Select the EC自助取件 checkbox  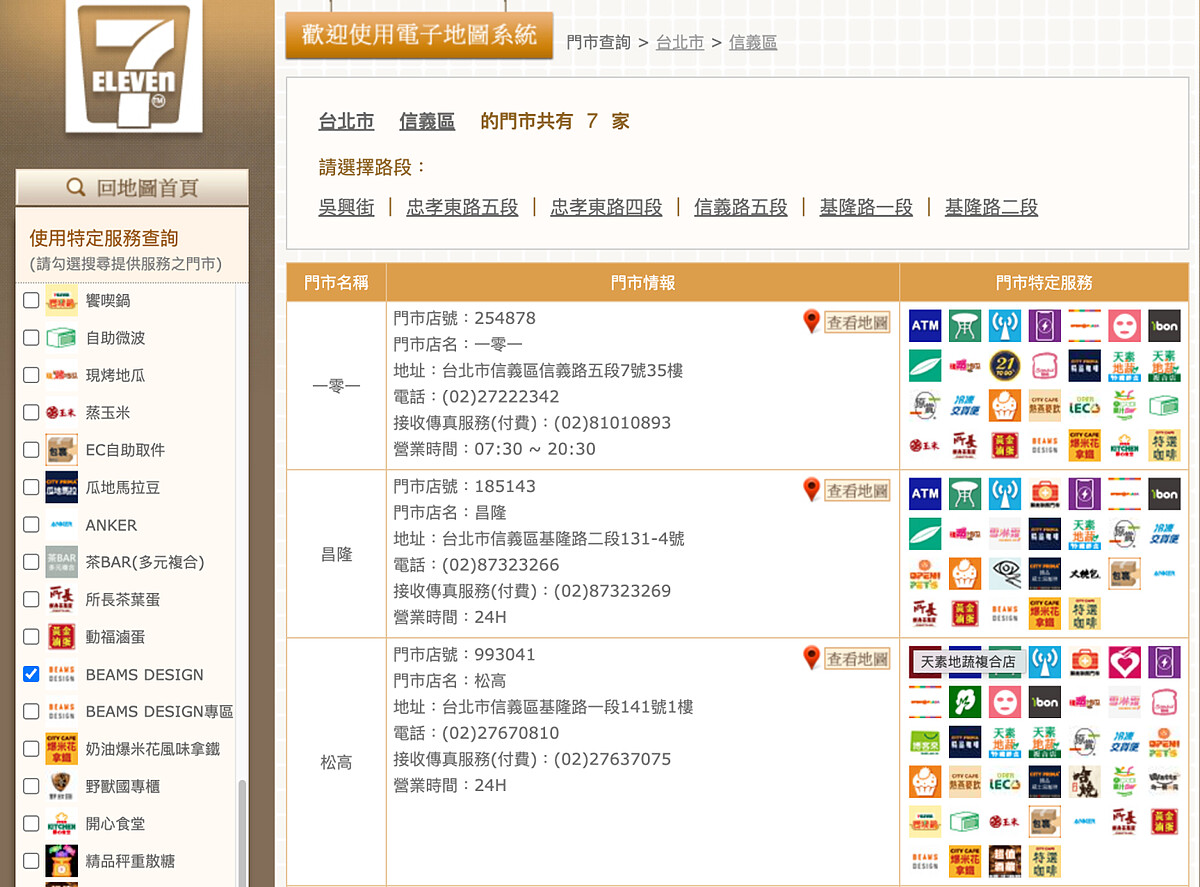pos(31,450)
